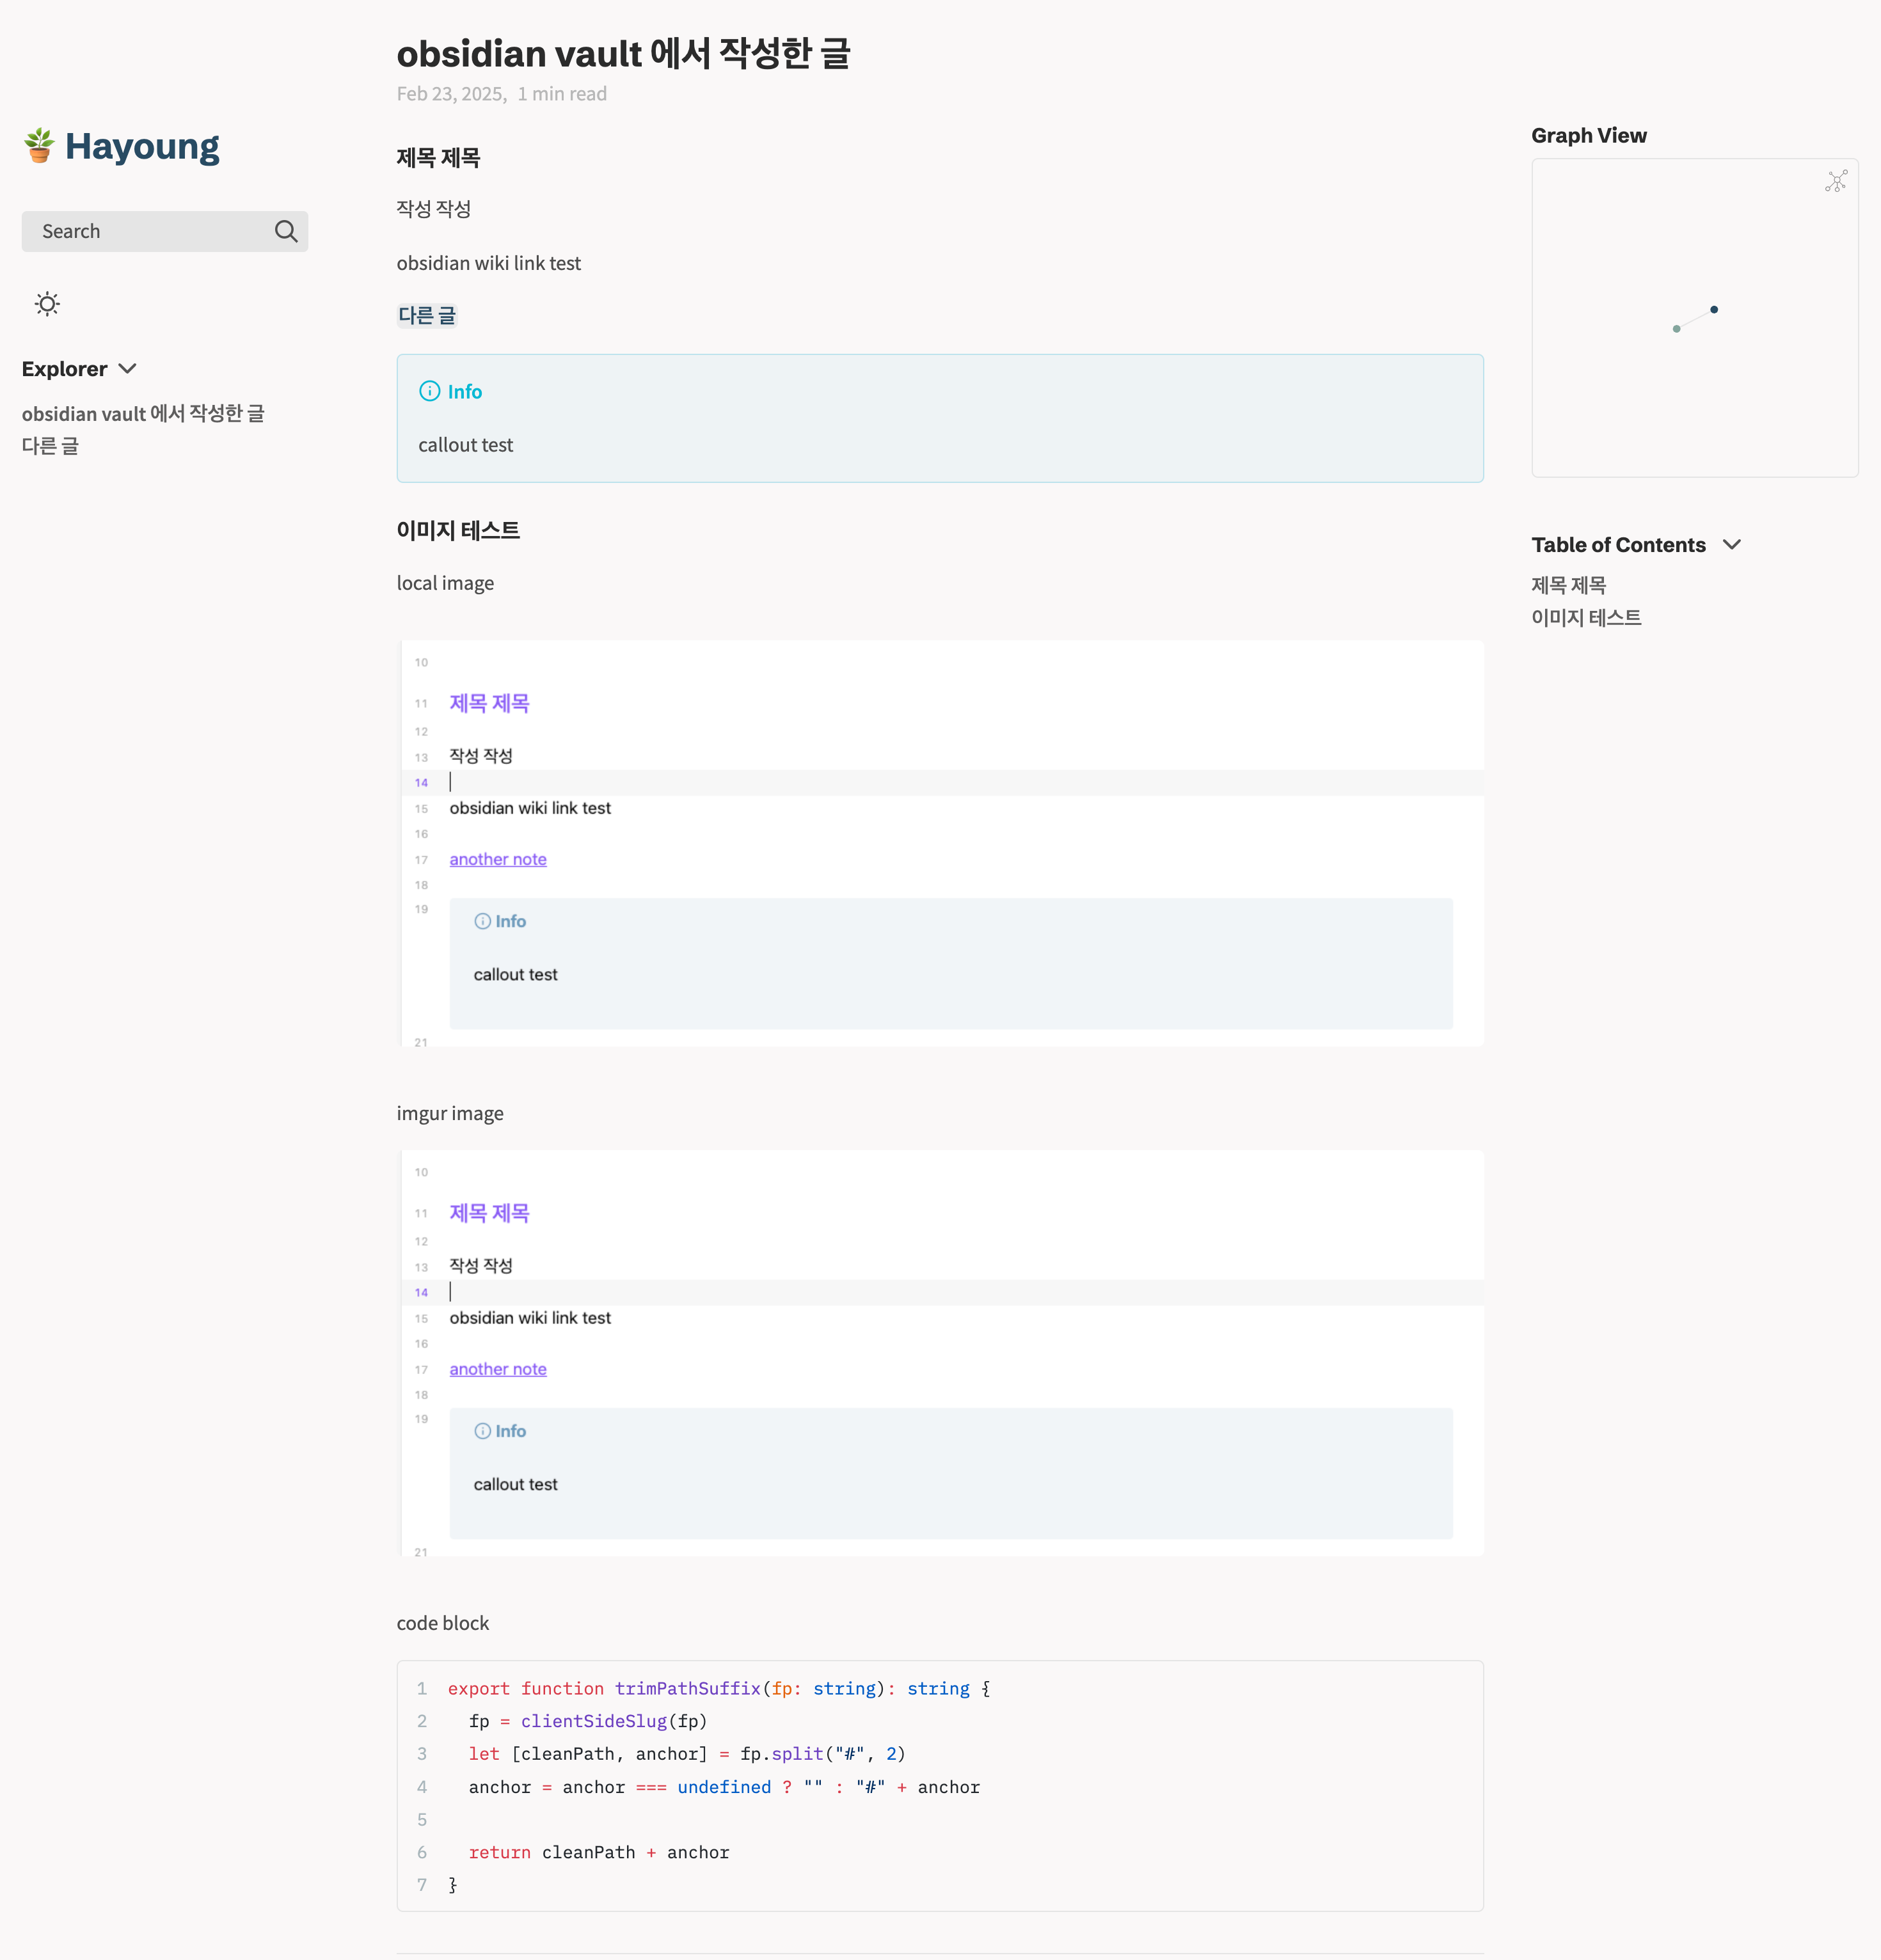Toggle dark mode sun icon

coord(47,304)
